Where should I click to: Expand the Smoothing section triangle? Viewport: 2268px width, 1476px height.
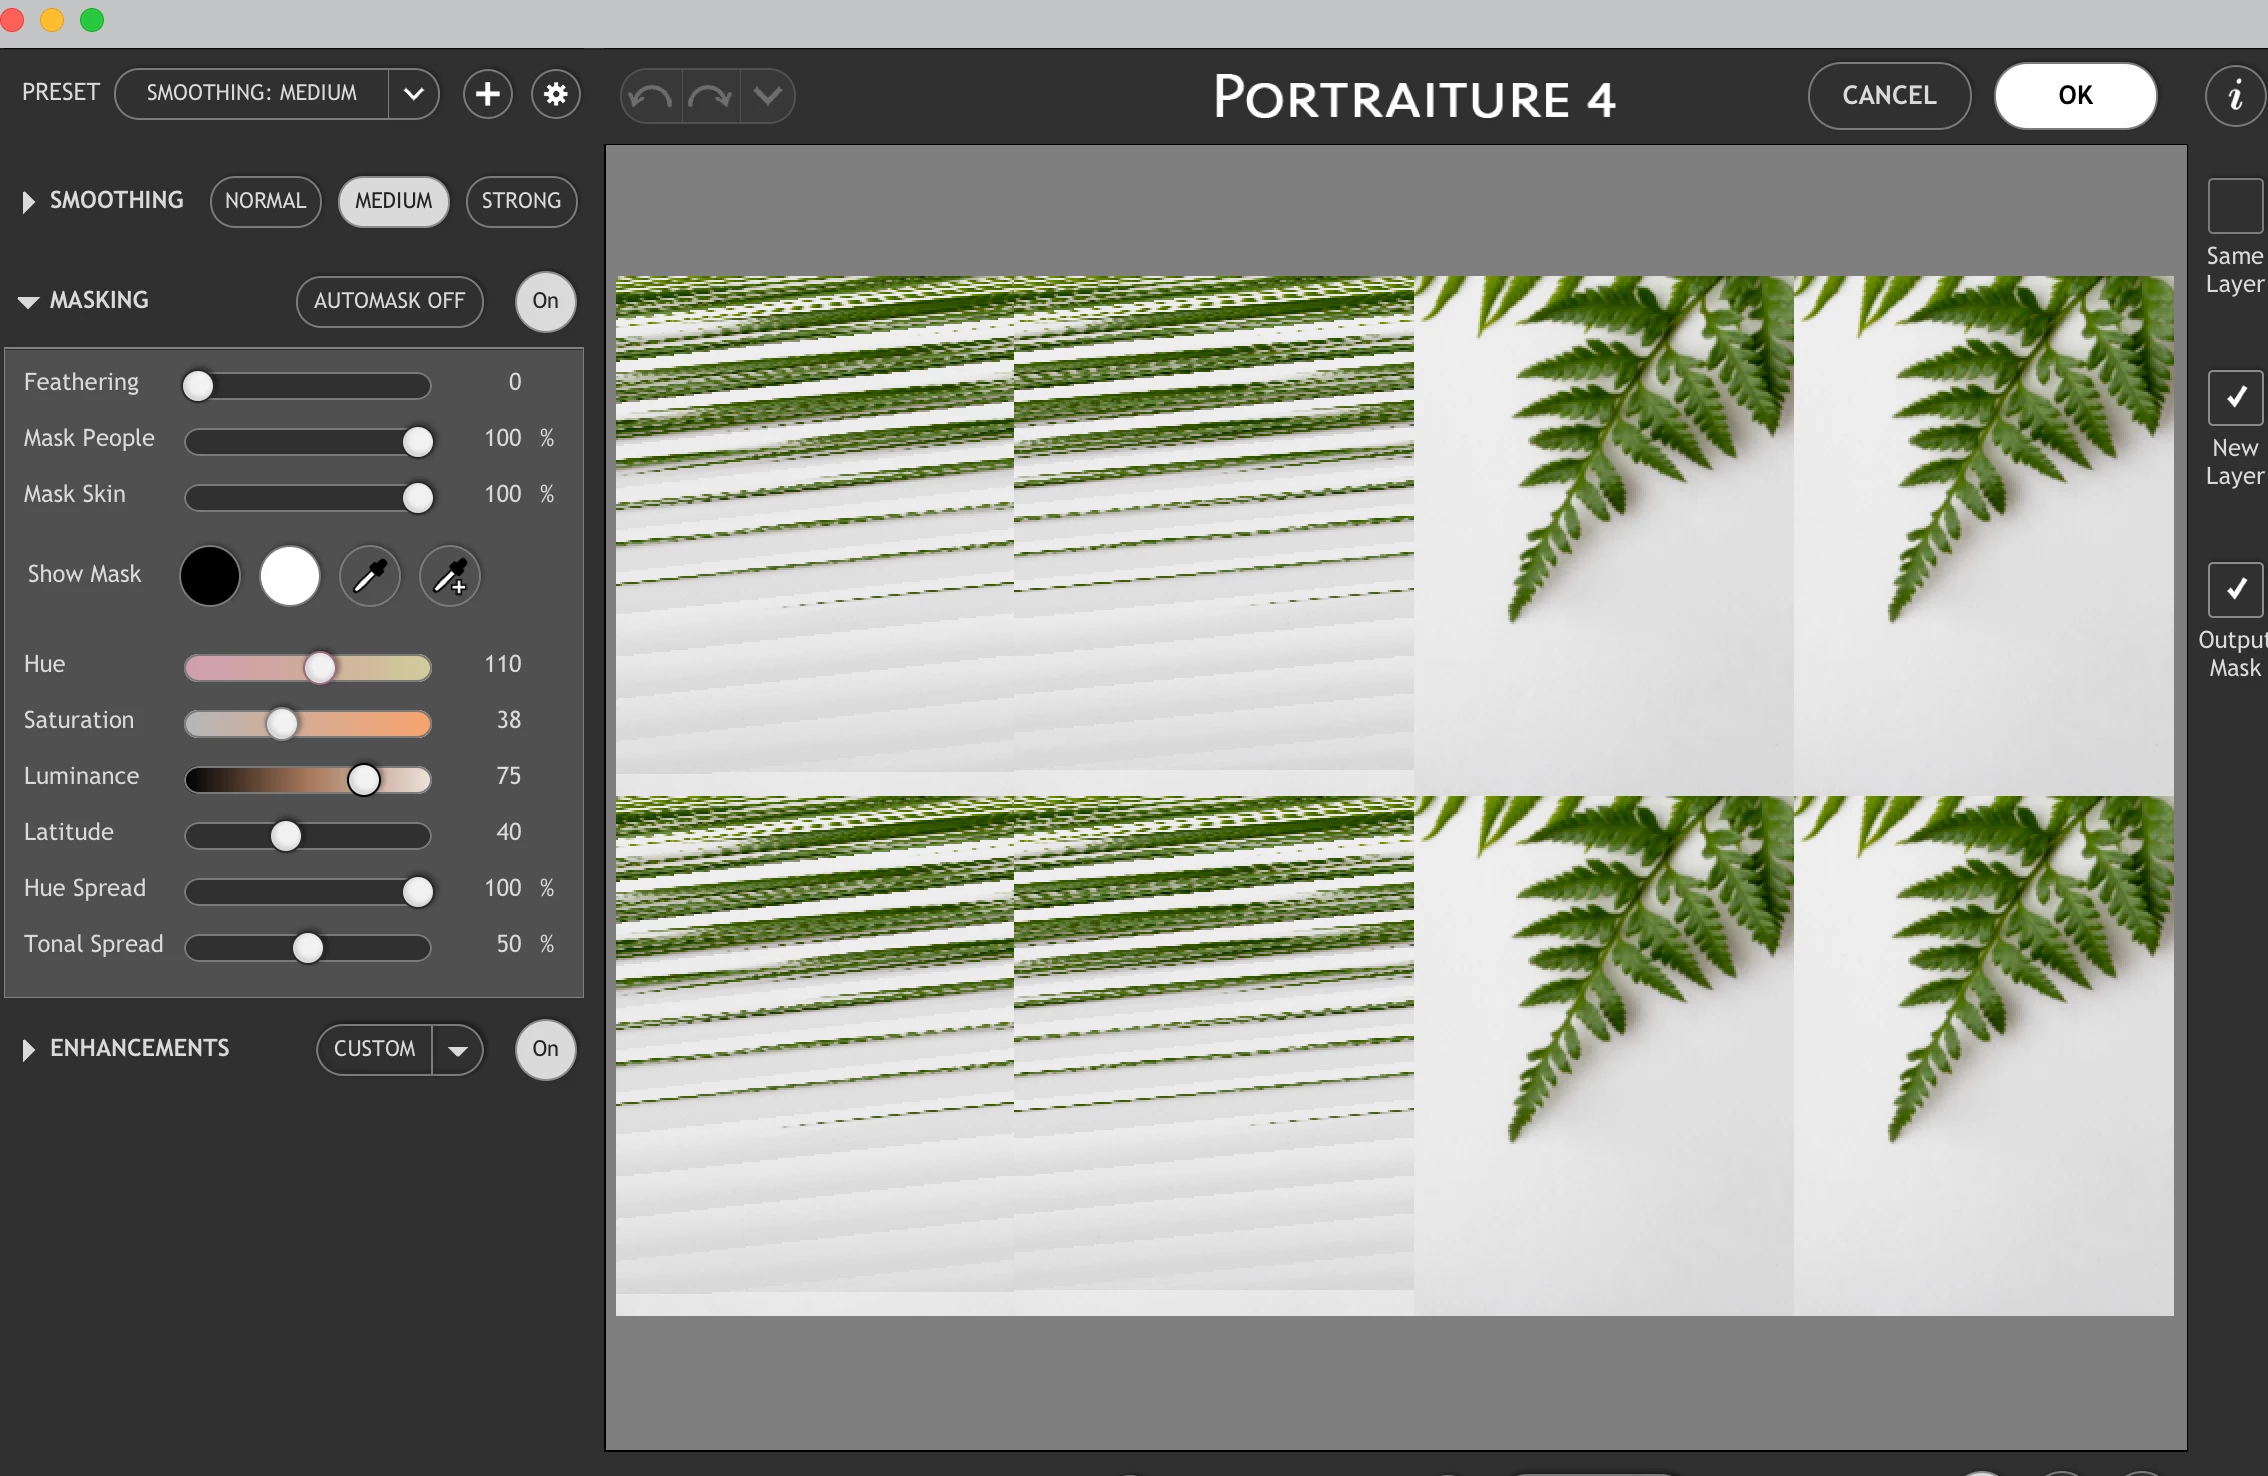(28, 202)
